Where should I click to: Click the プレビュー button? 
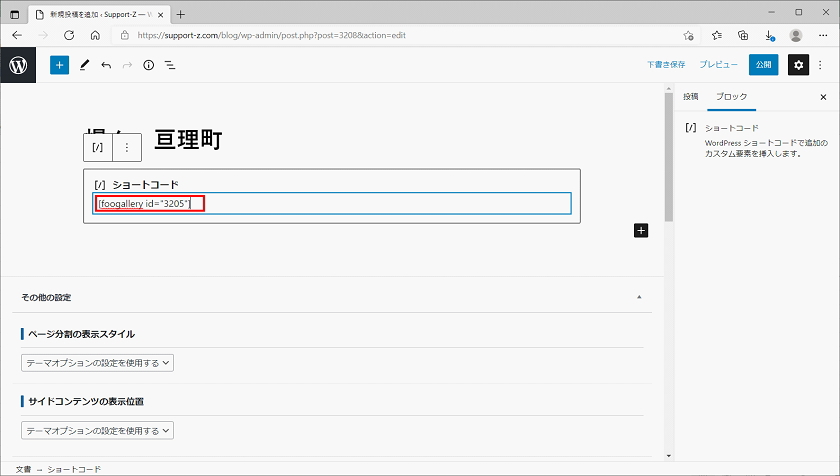pyautogui.click(x=718, y=65)
